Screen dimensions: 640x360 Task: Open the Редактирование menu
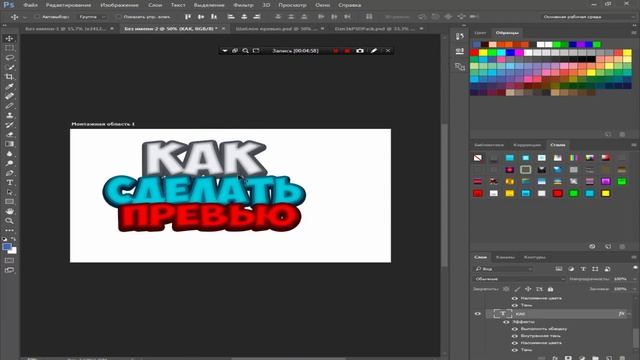(x=68, y=5)
